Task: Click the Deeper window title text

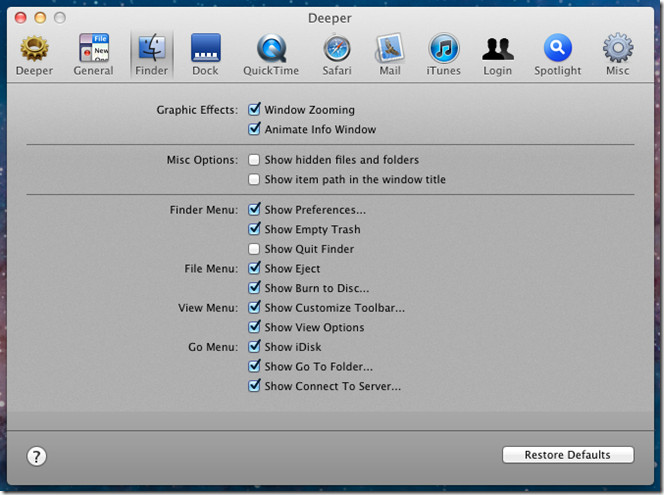Action: pos(329,18)
